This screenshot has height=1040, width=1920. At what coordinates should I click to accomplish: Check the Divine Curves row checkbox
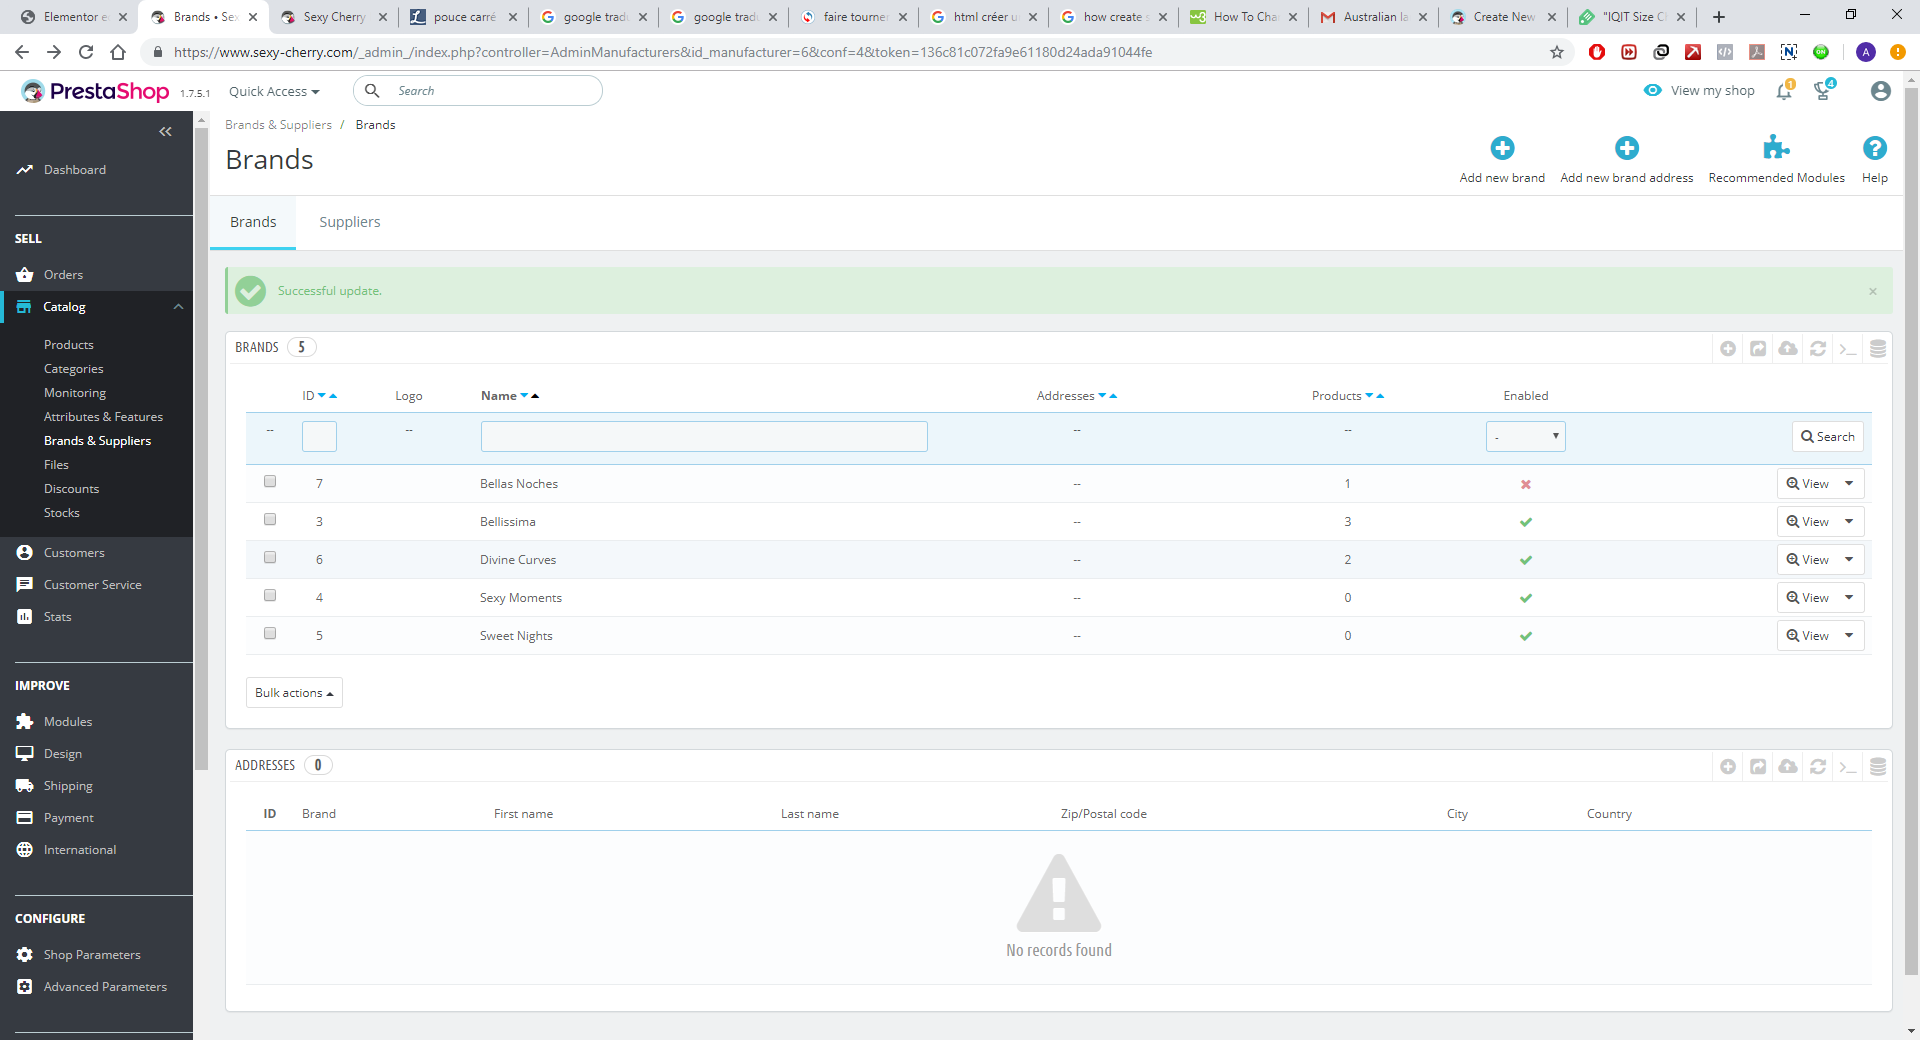tap(270, 558)
